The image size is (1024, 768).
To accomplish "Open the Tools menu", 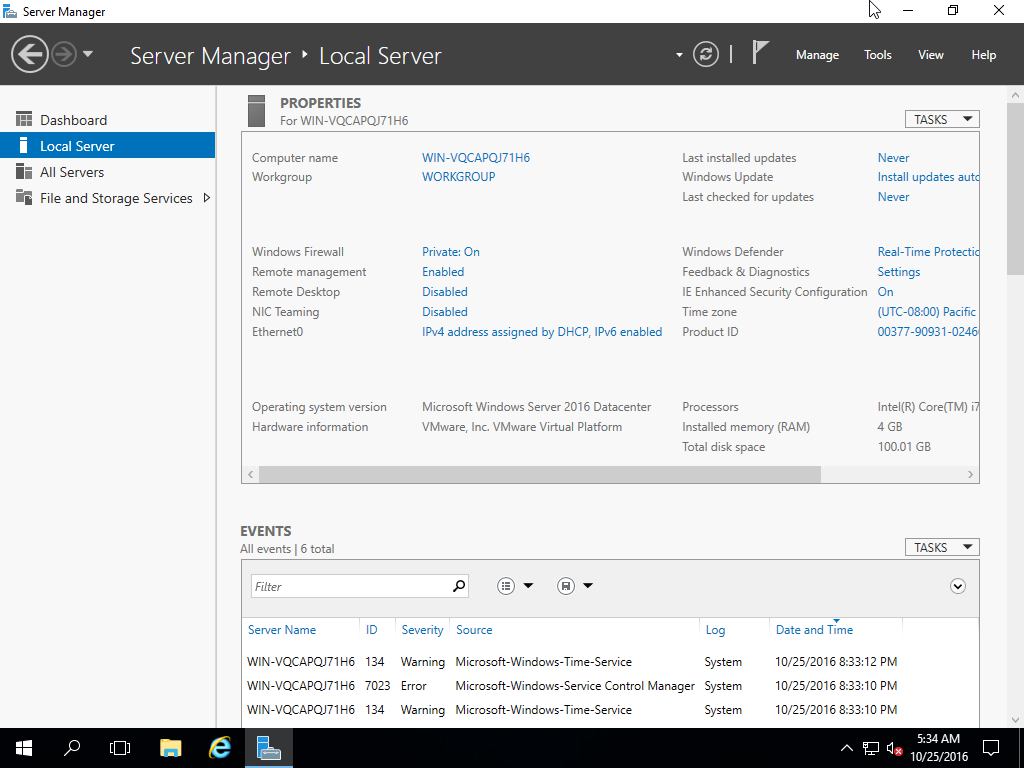I will click(x=877, y=55).
